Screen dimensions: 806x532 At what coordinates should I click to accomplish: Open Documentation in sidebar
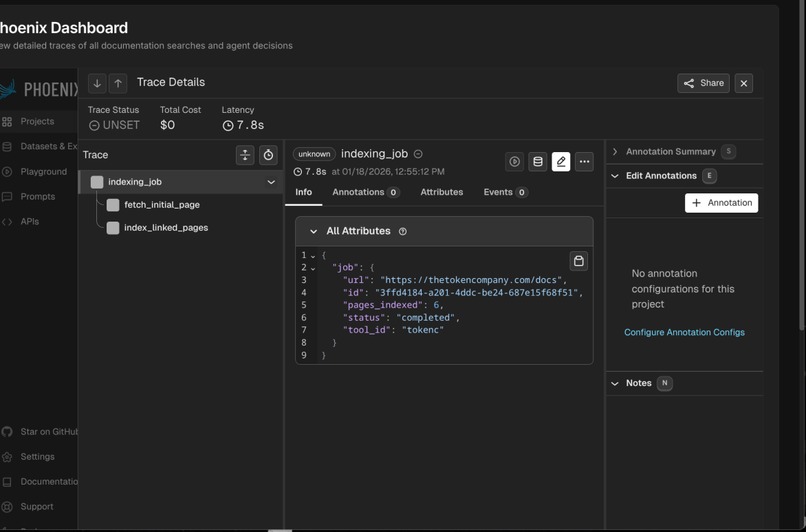point(49,482)
